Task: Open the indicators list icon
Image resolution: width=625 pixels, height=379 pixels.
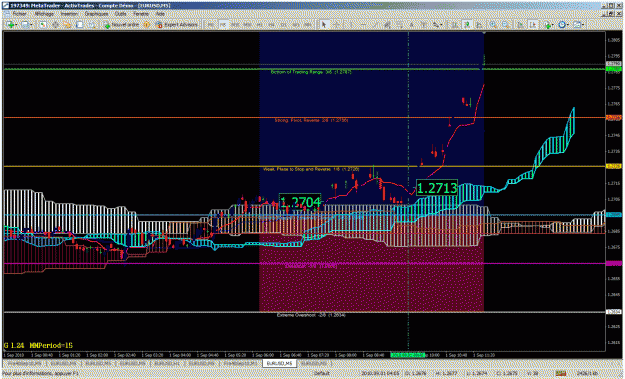Action: [547, 25]
